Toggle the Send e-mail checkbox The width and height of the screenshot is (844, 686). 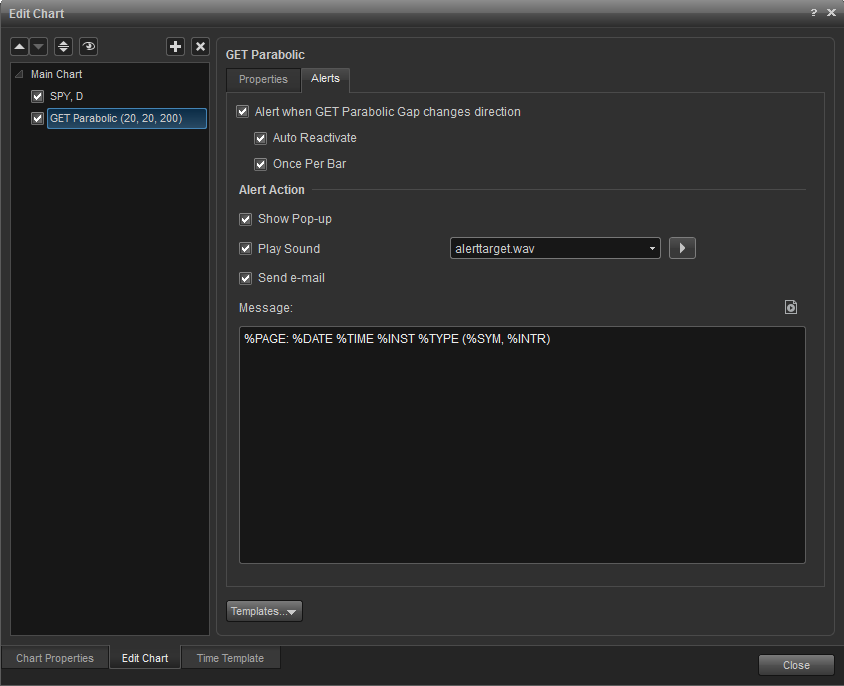245,278
